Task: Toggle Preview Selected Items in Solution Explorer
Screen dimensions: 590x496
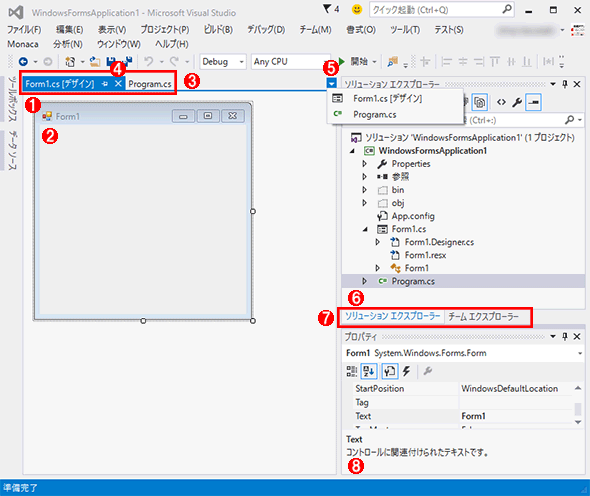Action: click(534, 102)
